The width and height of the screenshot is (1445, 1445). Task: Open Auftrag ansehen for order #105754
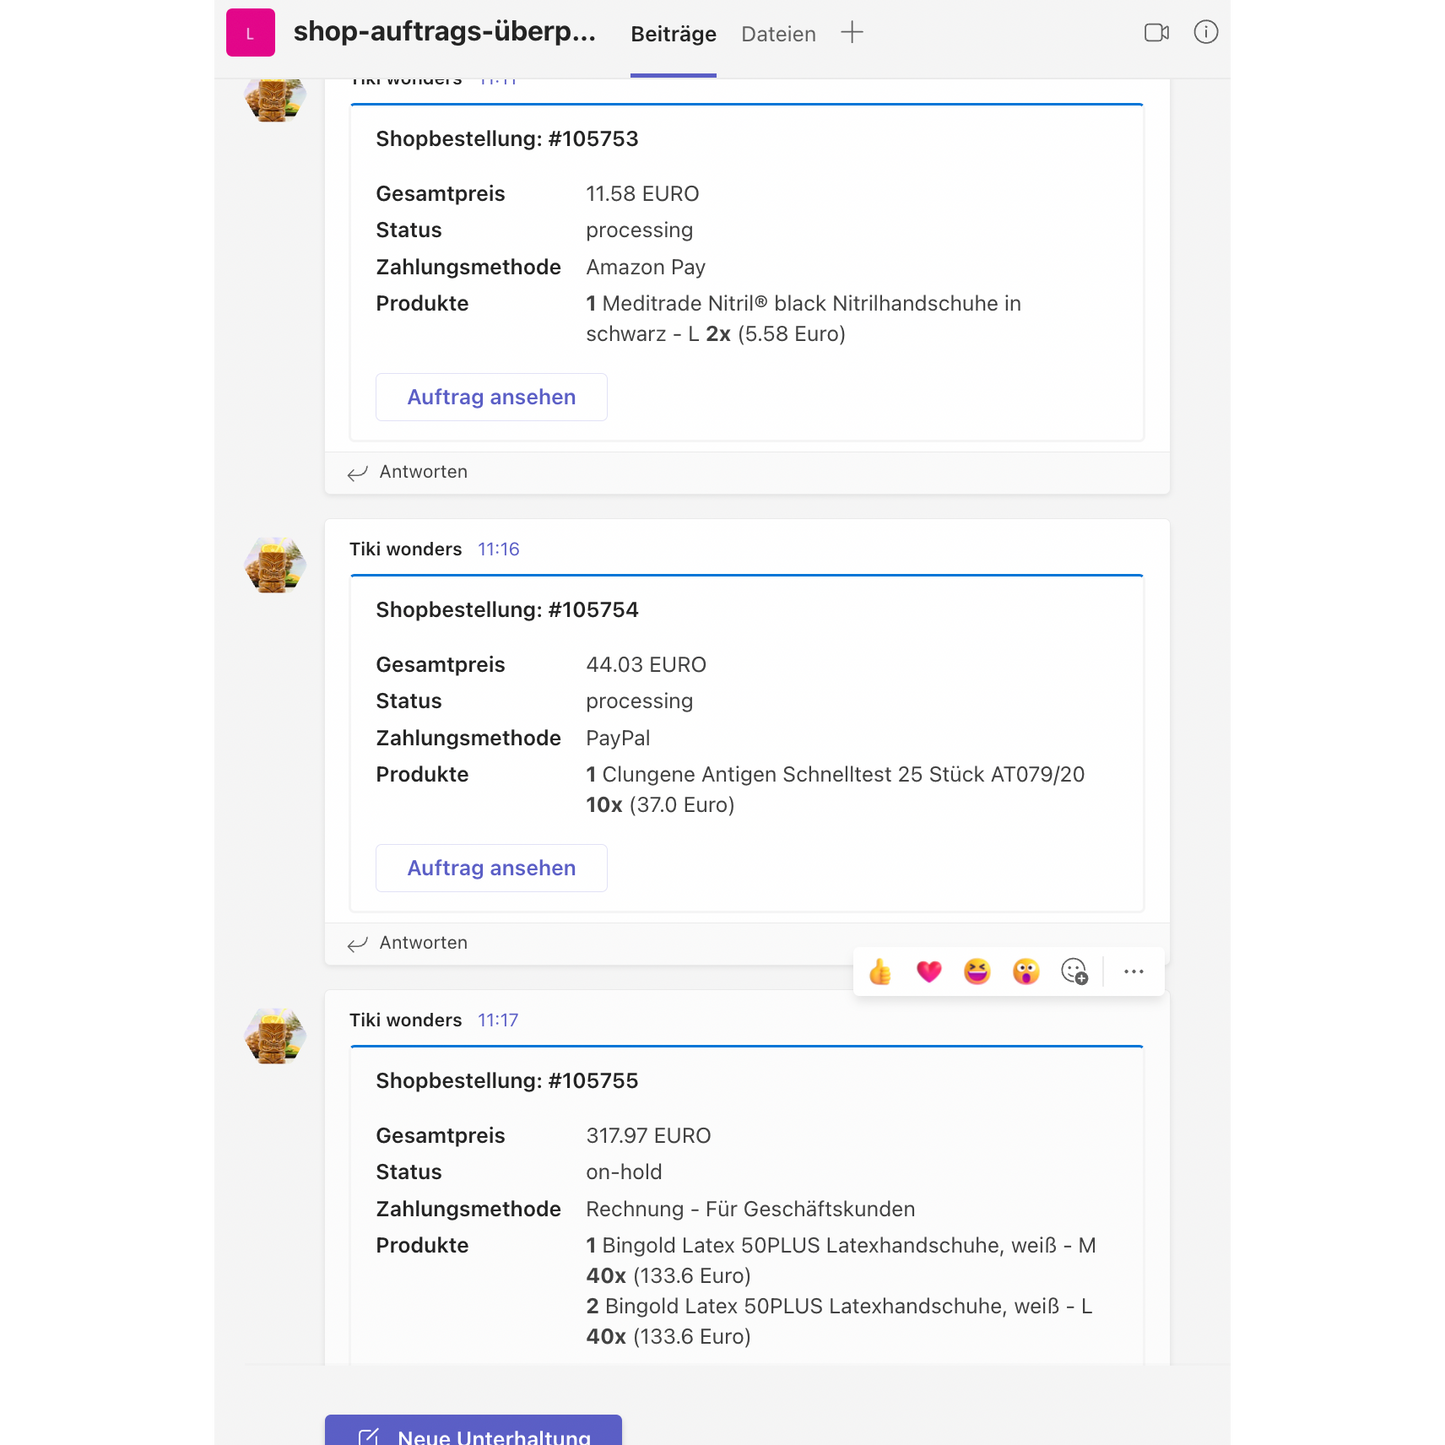tap(491, 868)
